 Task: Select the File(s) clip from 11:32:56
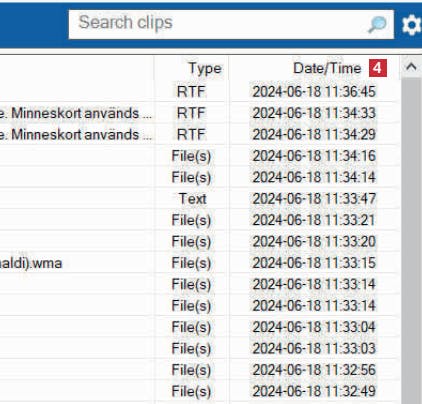click(x=199, y=370)
